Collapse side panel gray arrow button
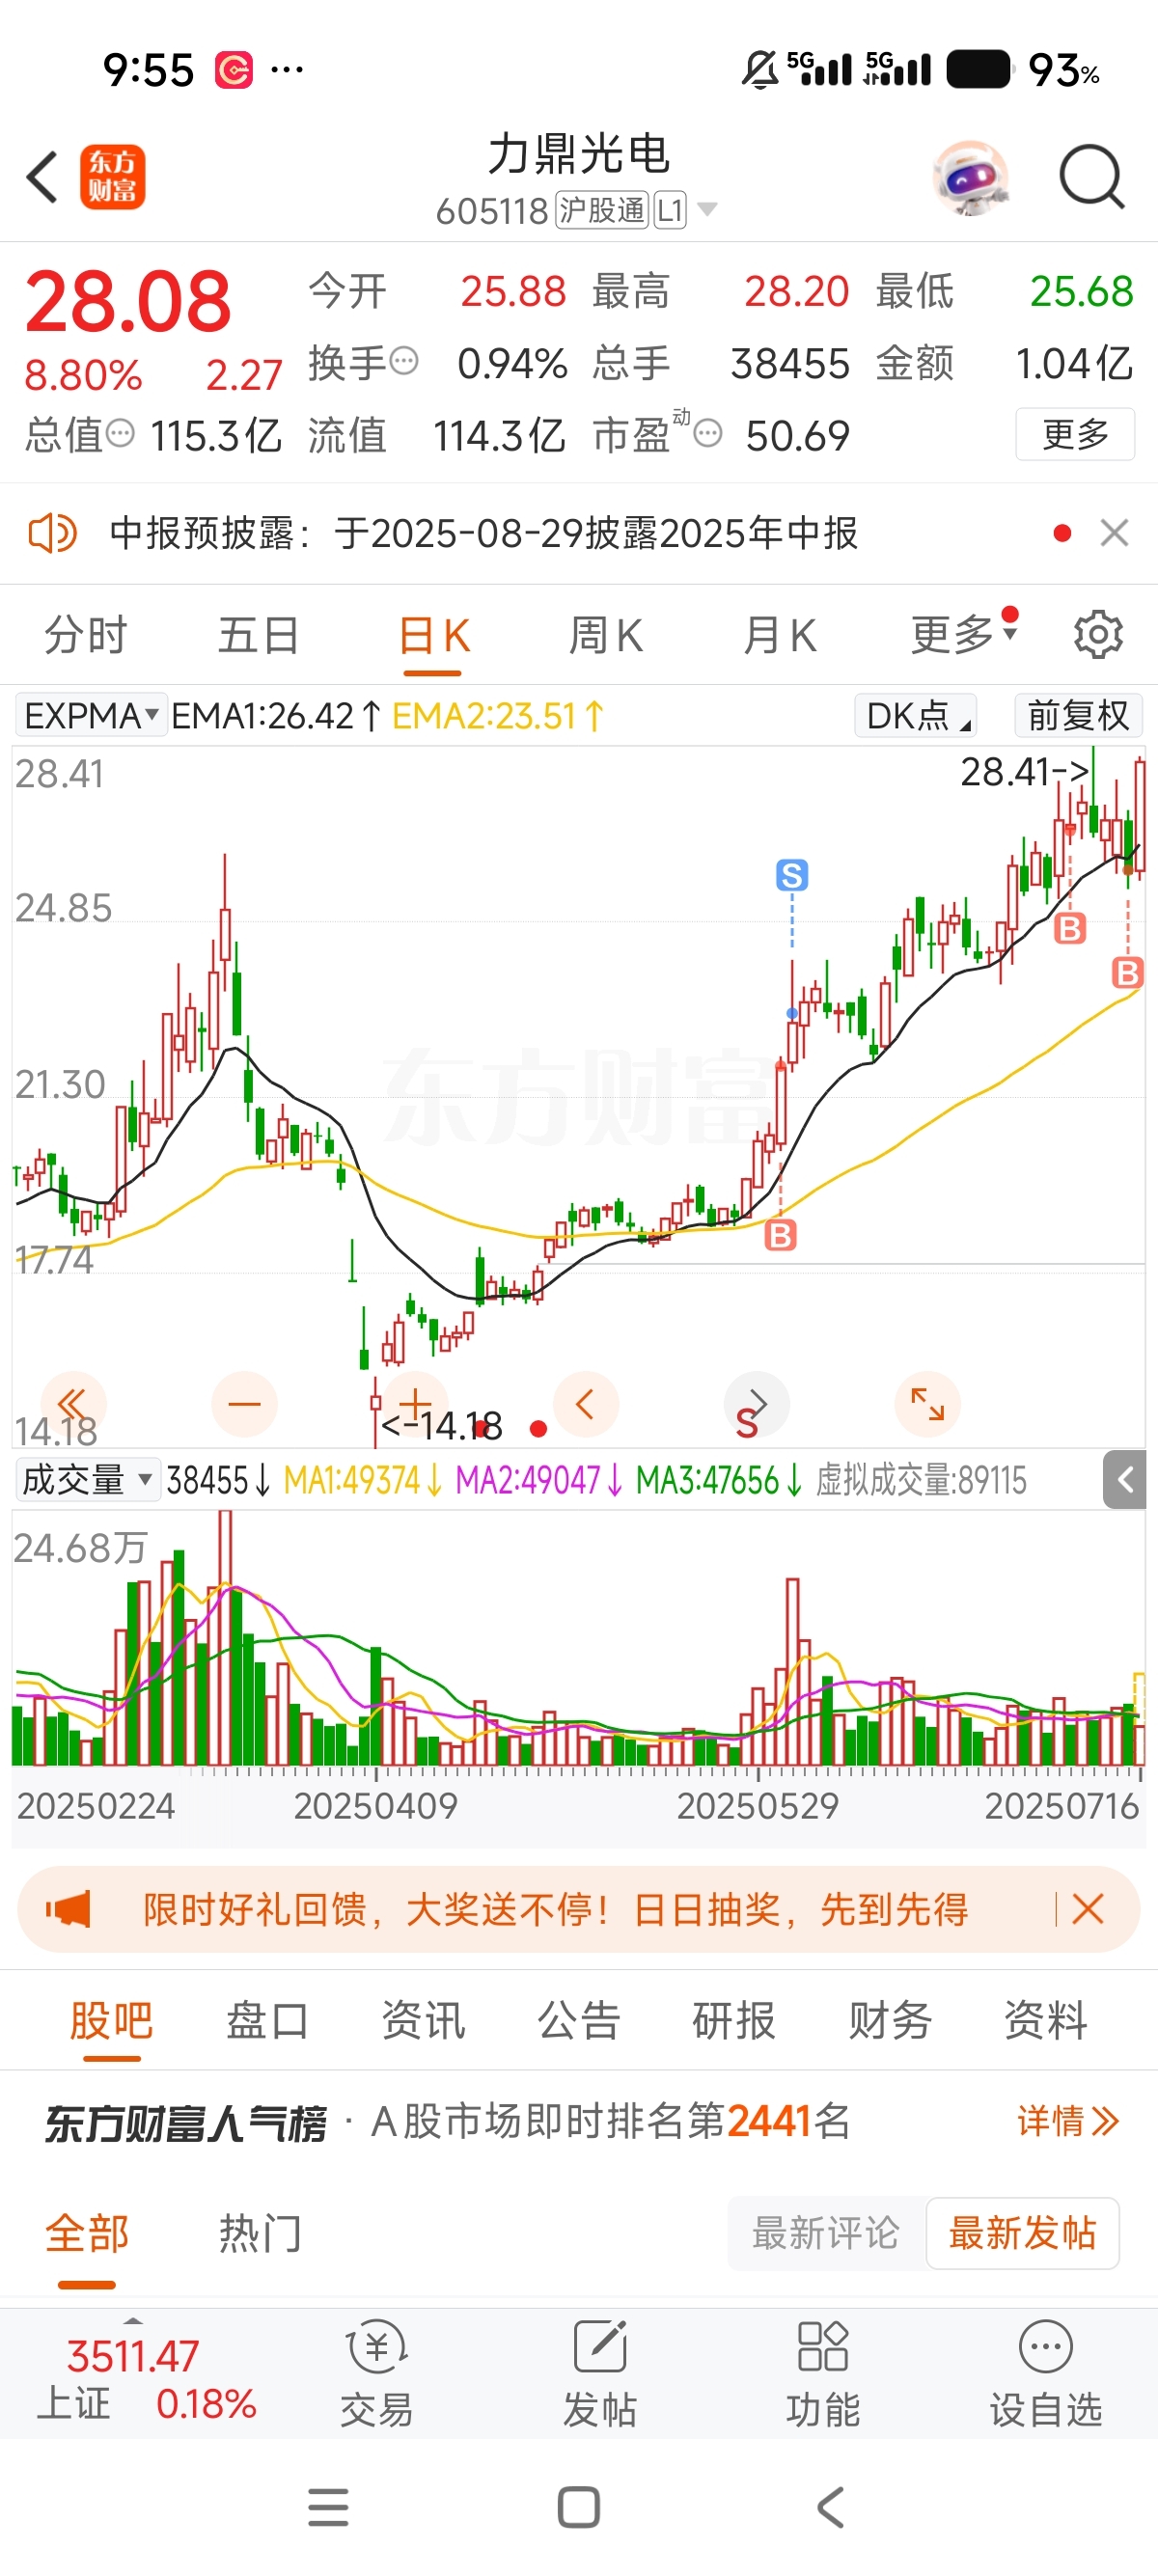The height and width of the screenshot is (2576, 1158). (1124, 1479)
